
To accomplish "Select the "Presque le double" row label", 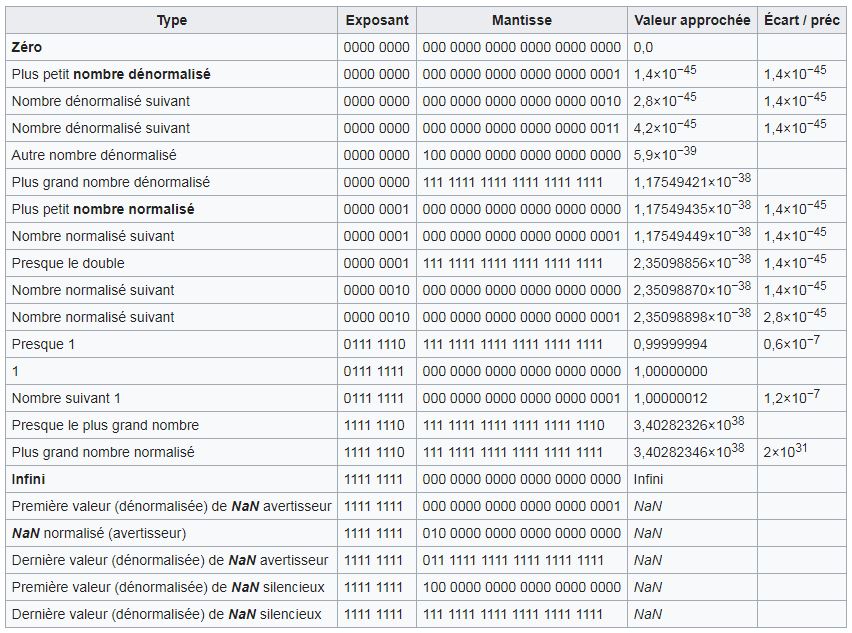I will [68, 263].
